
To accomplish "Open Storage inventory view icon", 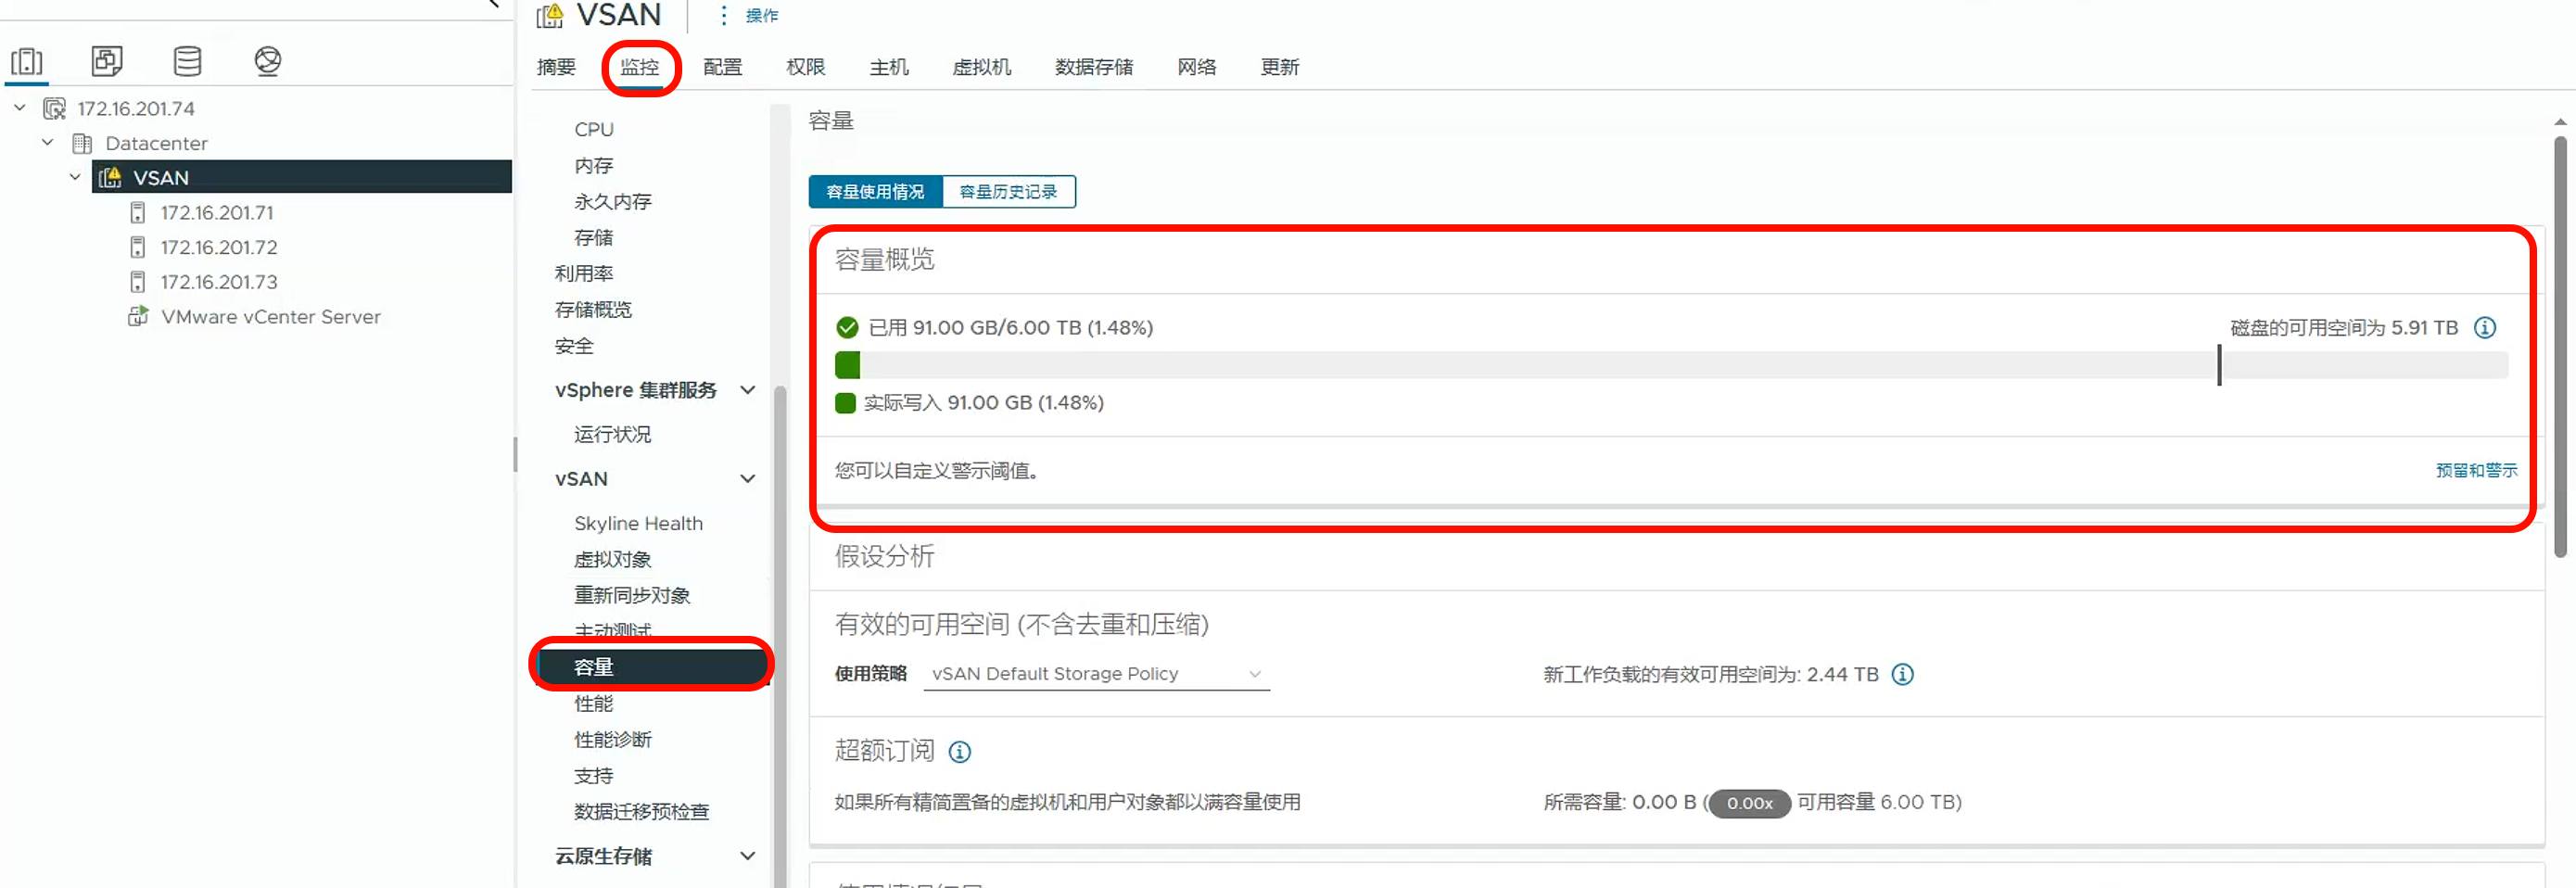I will click(187, 62).
